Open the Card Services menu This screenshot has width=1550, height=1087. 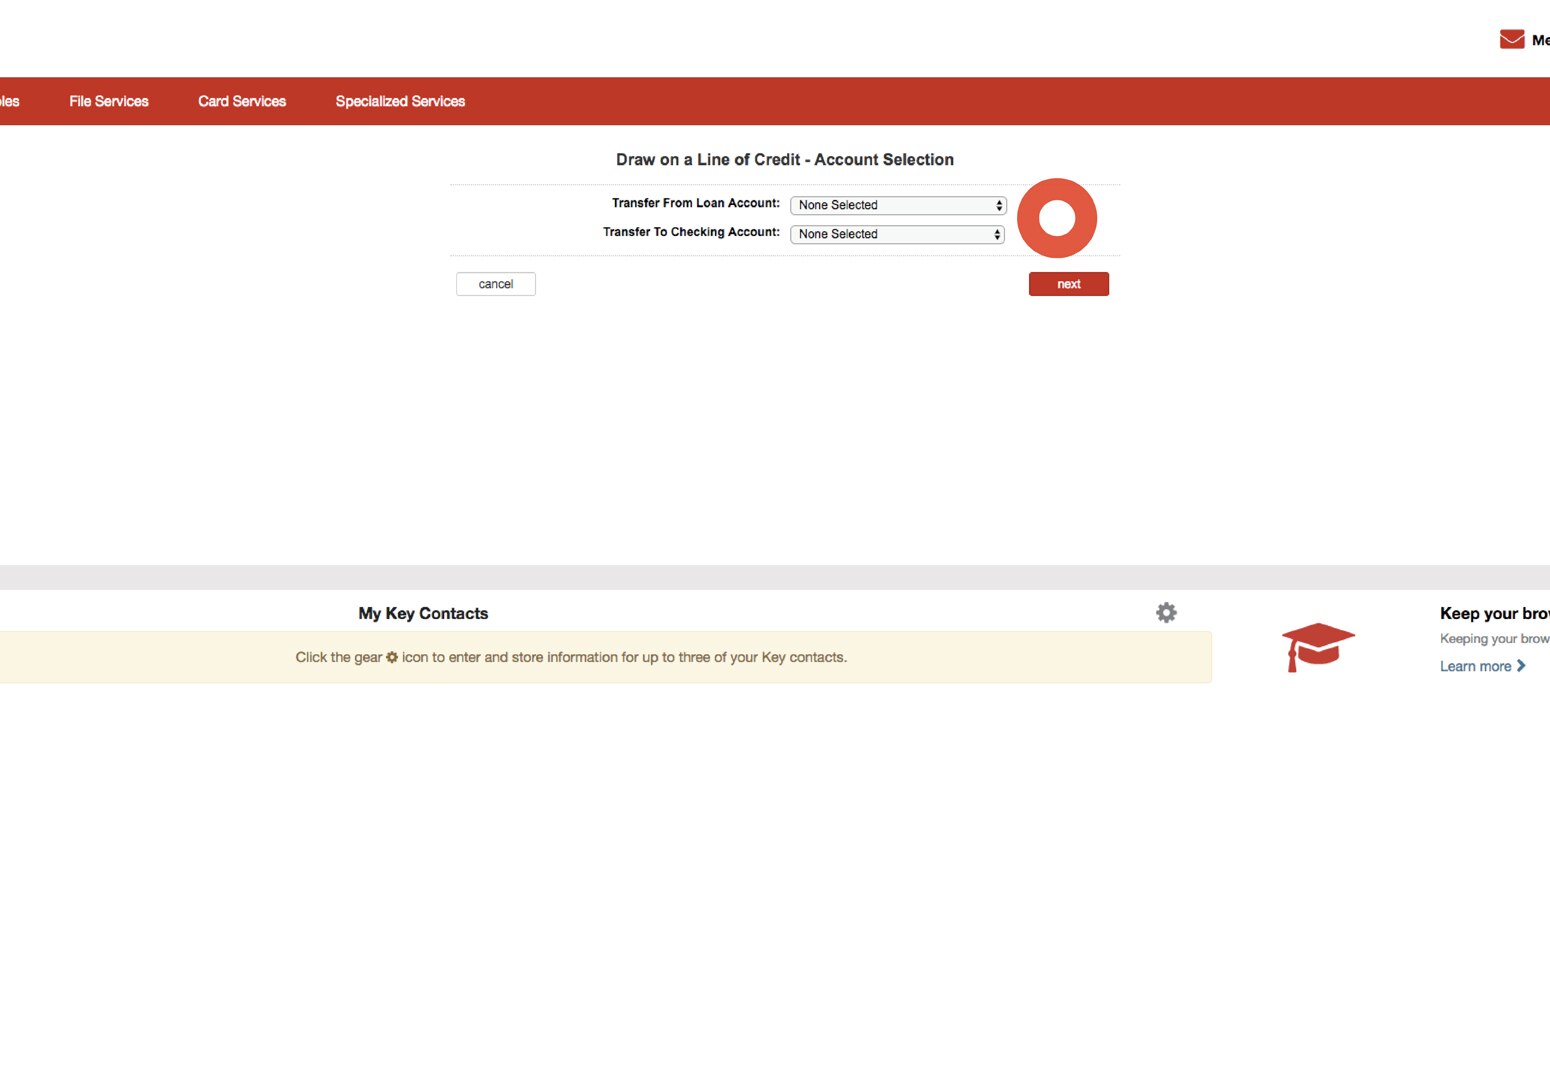pyautogui.click(x=242, y=101)
